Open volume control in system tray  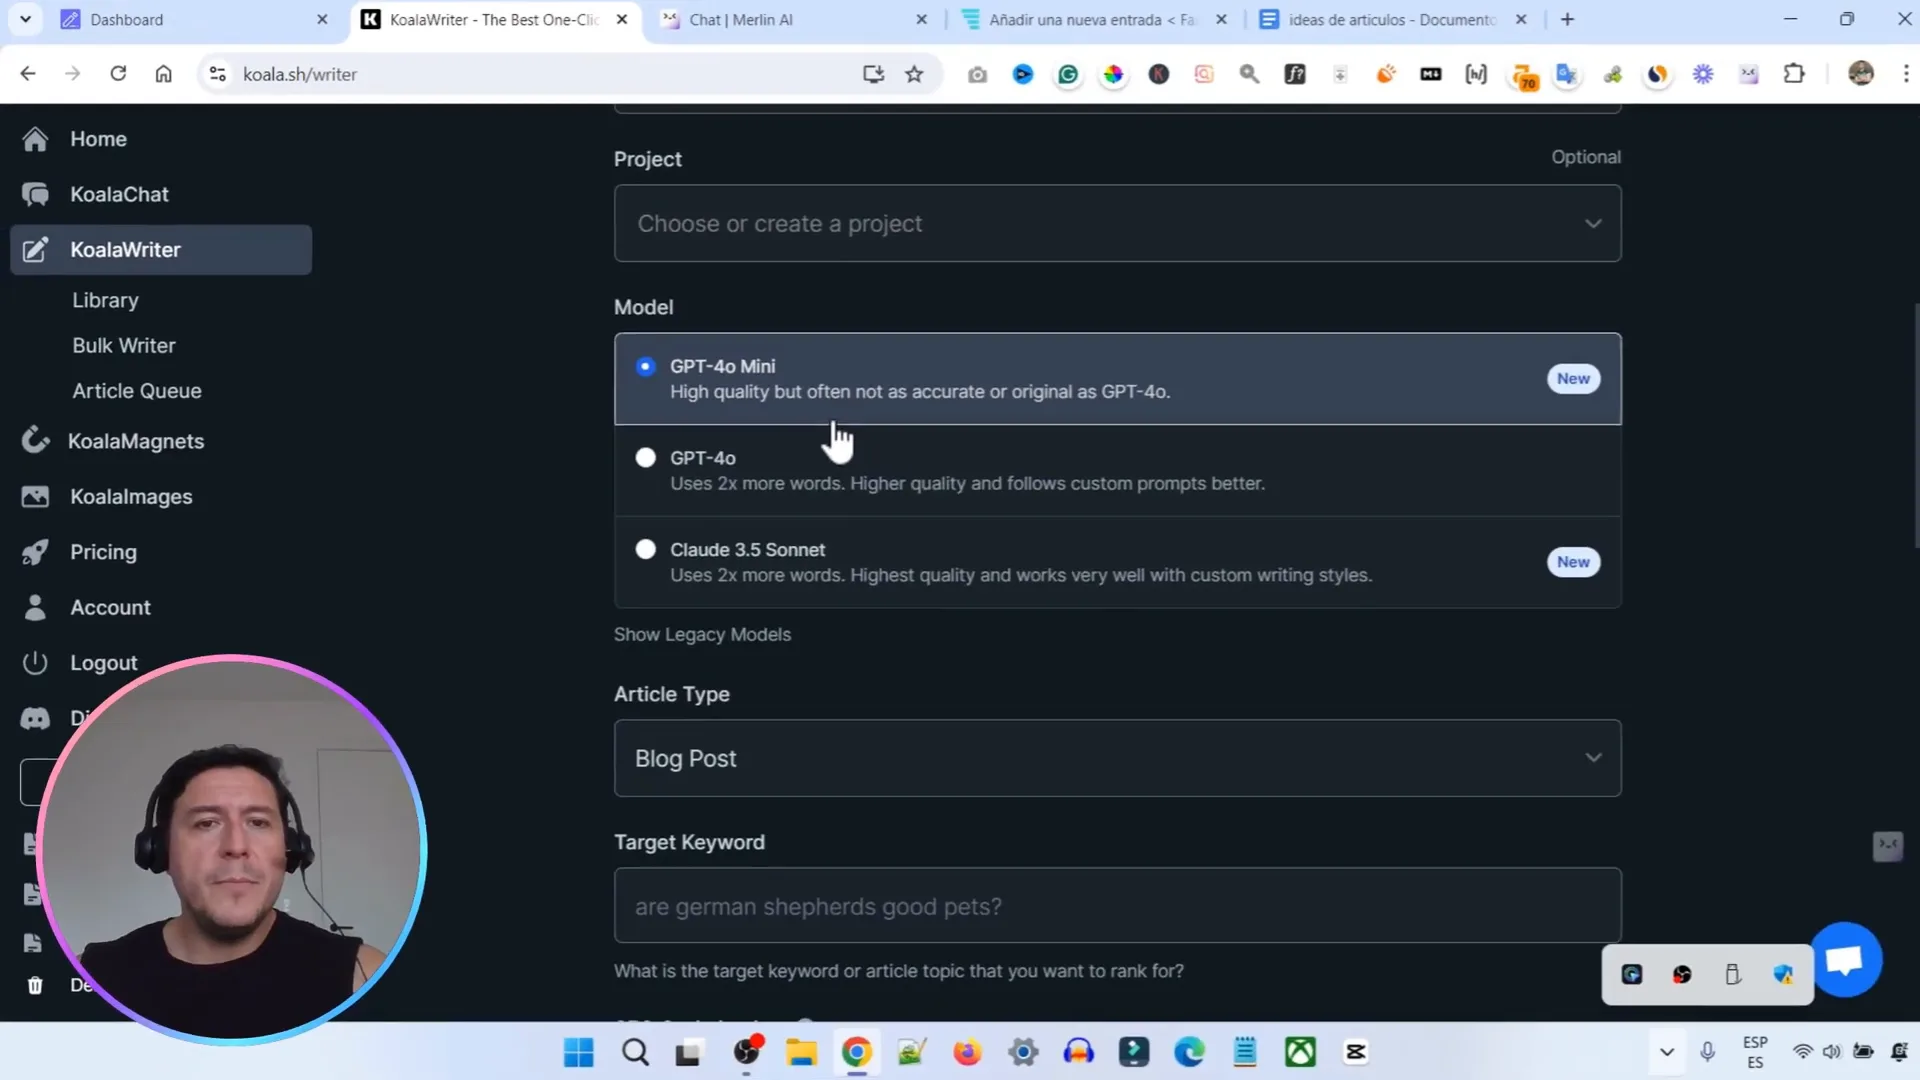click(x=1832, y=1052)
